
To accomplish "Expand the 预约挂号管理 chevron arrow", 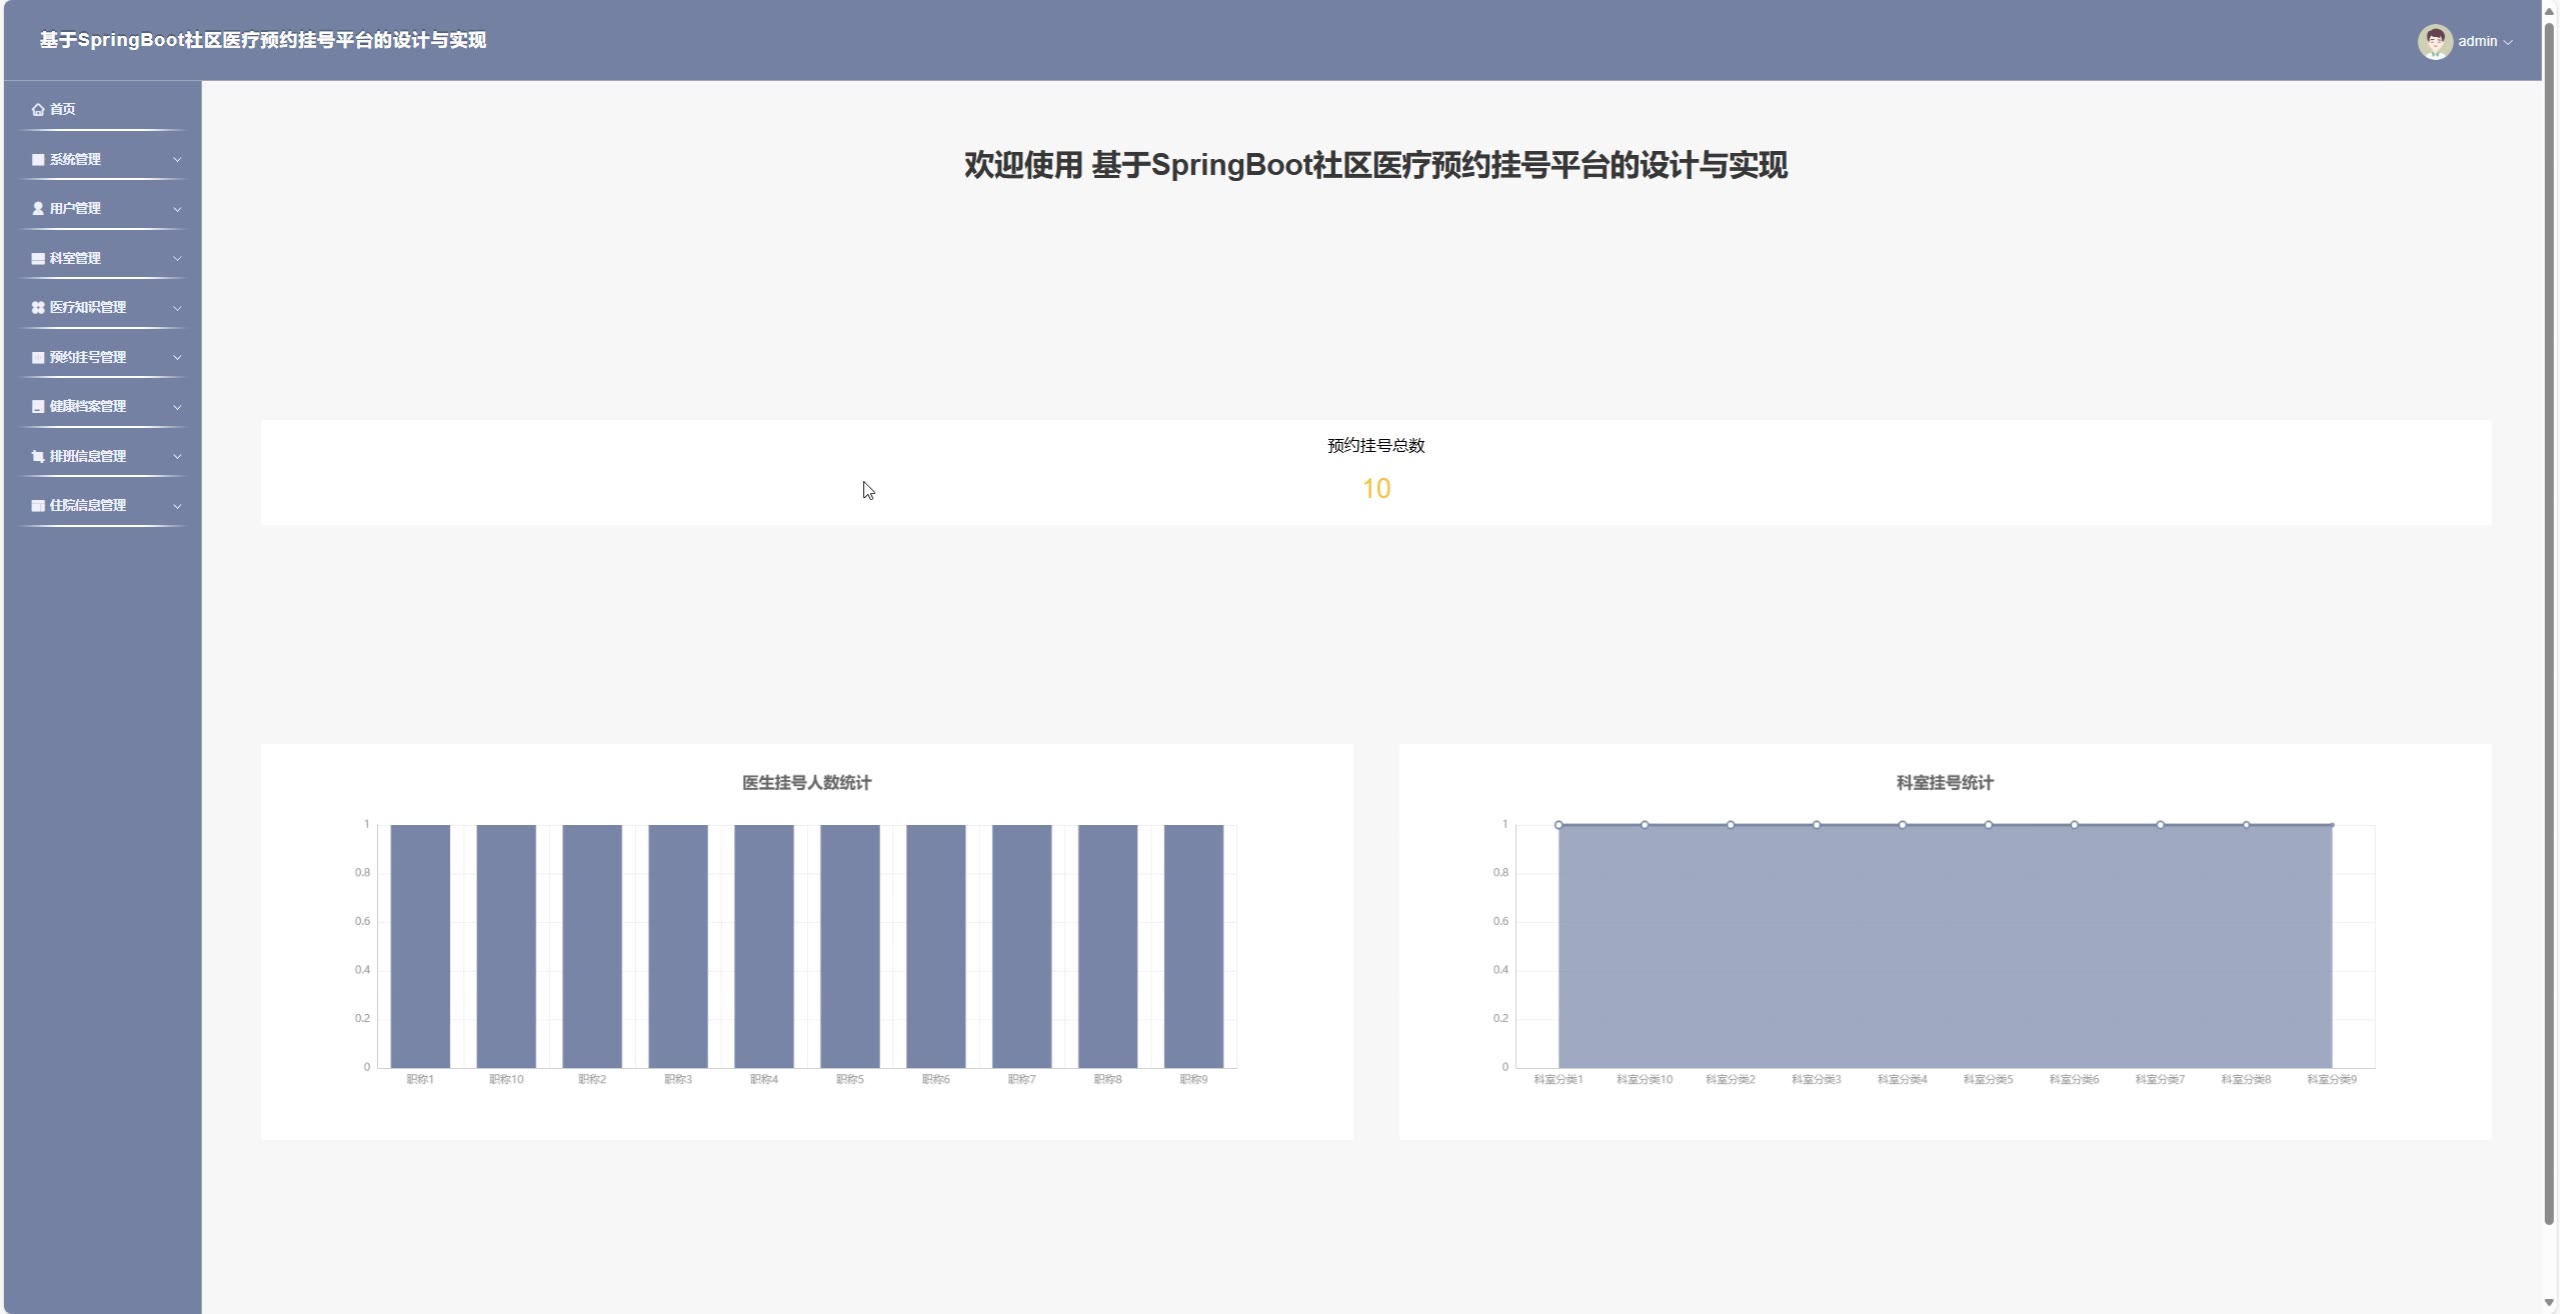I will coord(177,357).
